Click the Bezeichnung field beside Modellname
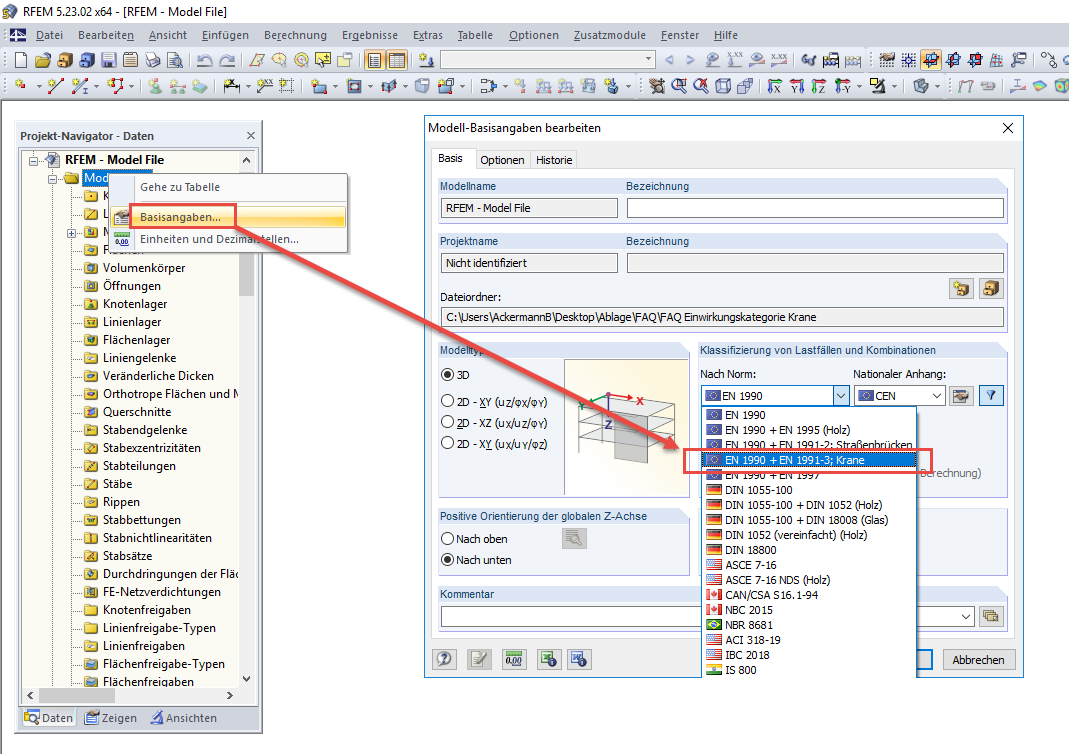The width and height of the screenshot is (1069, 754). [815, 208]
